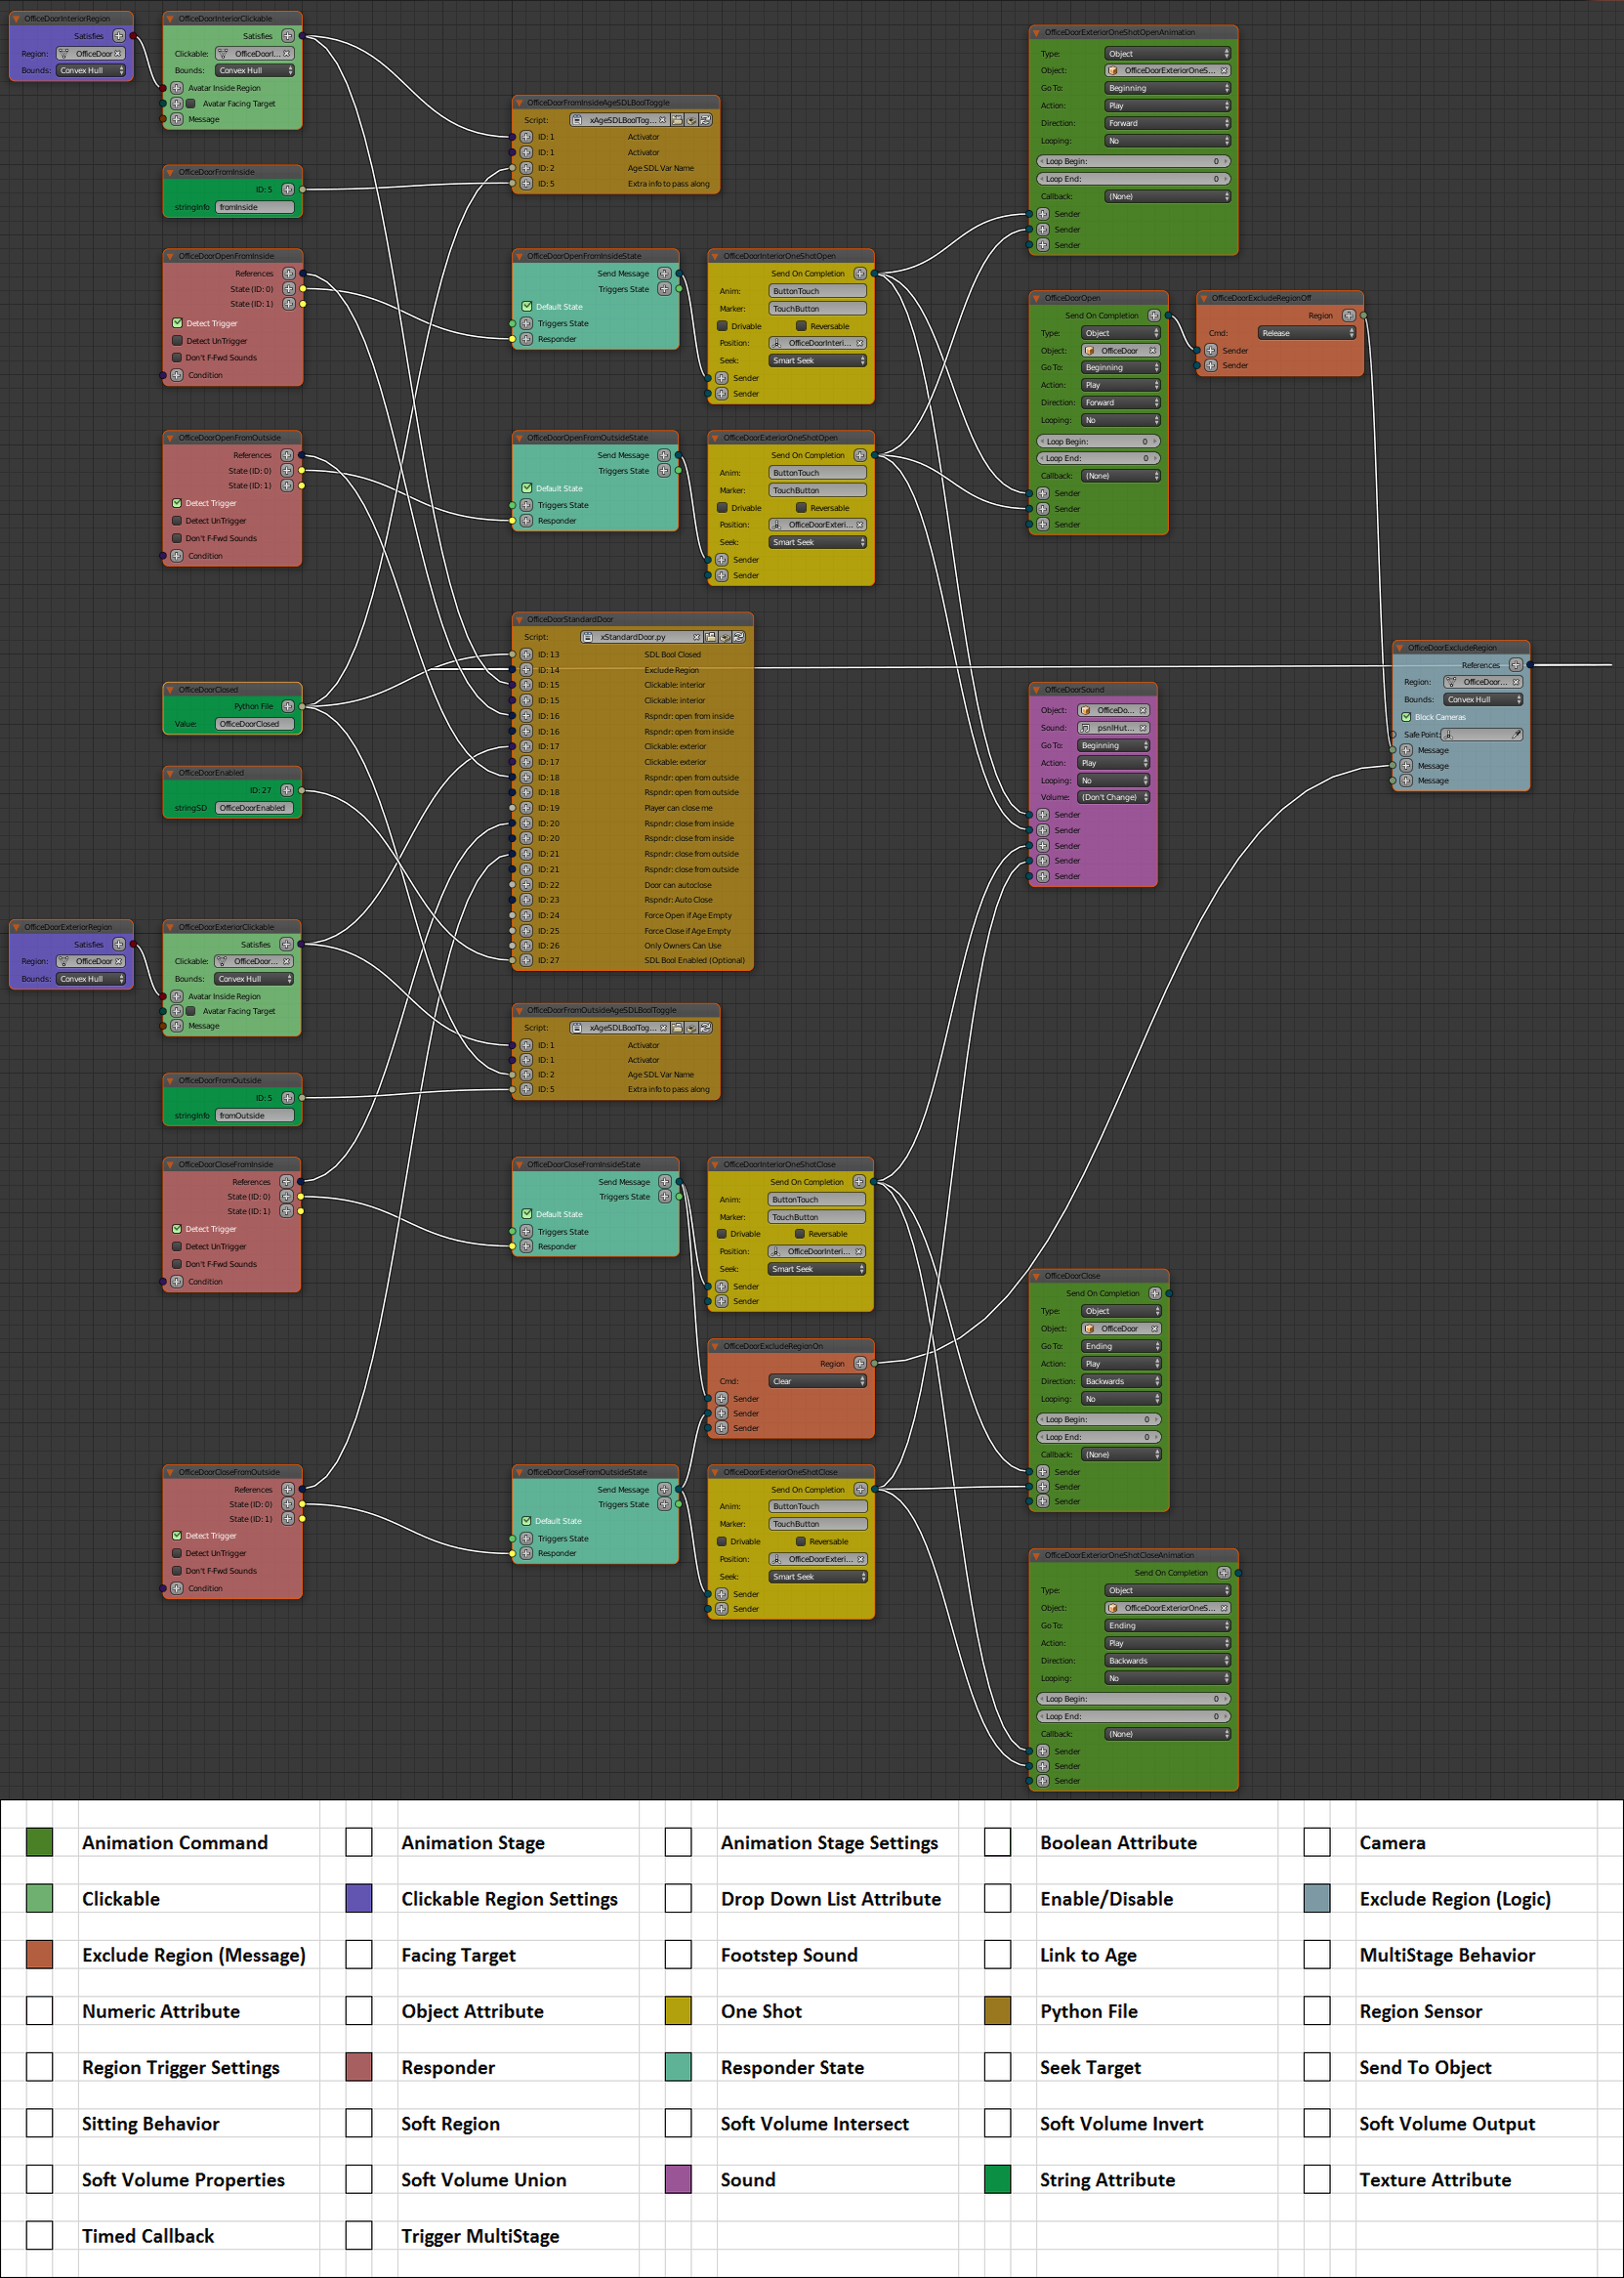Edit stringInfo fromInside field in OfficeDoorFromInside
The image size is (1624, 2278).
[255, 207]
